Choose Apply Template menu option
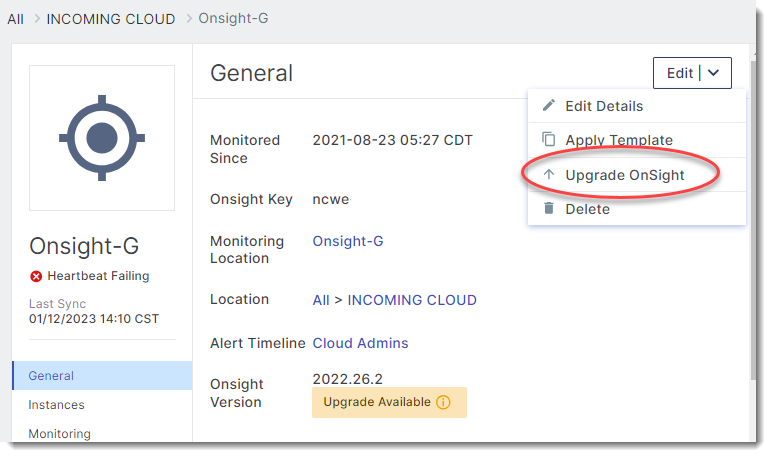 (619, 140)
